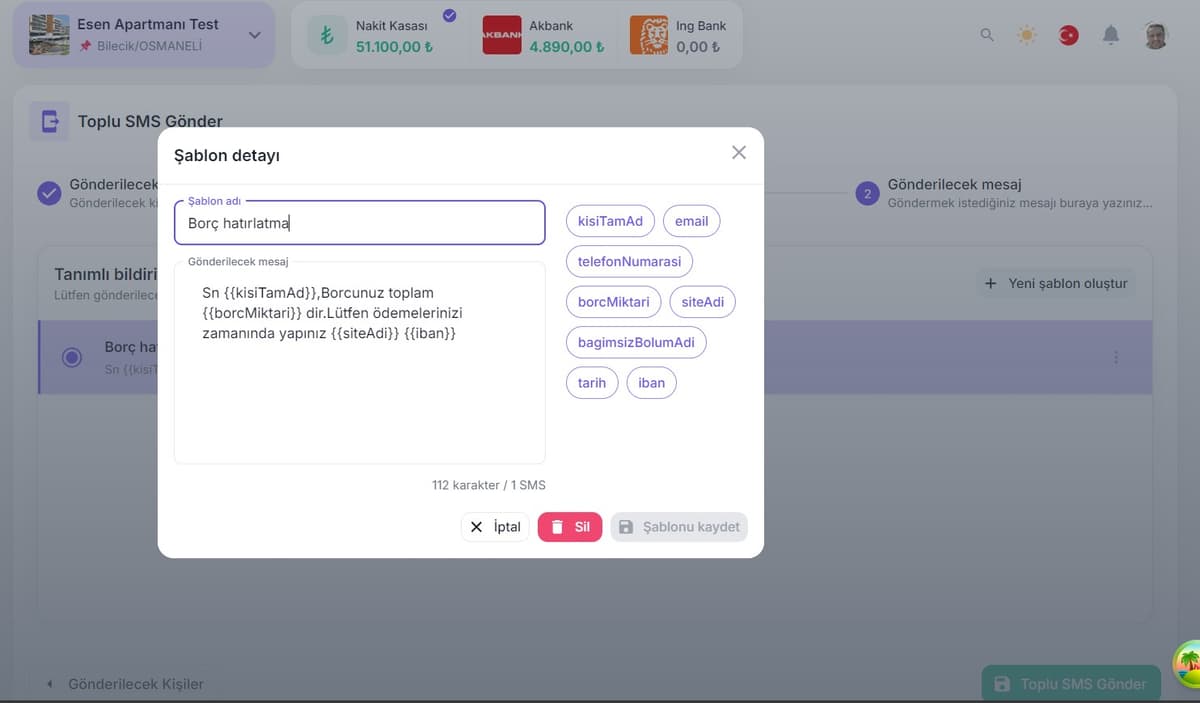Click the search magnifier icon

point(987,35)
